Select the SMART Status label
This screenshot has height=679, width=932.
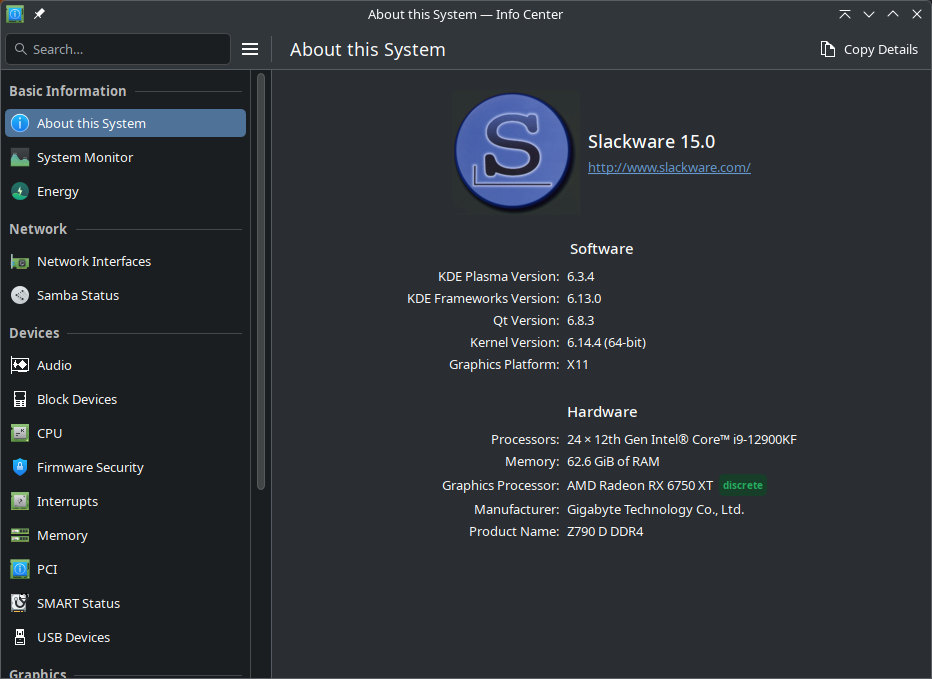[78, 603]
